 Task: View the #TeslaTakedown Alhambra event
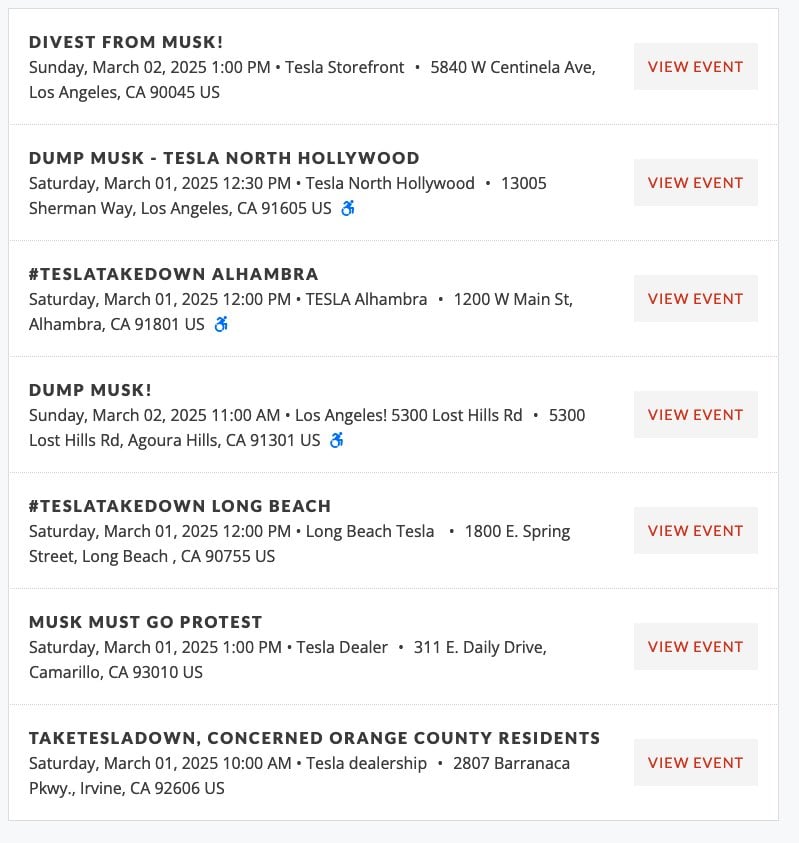point(695,299)
